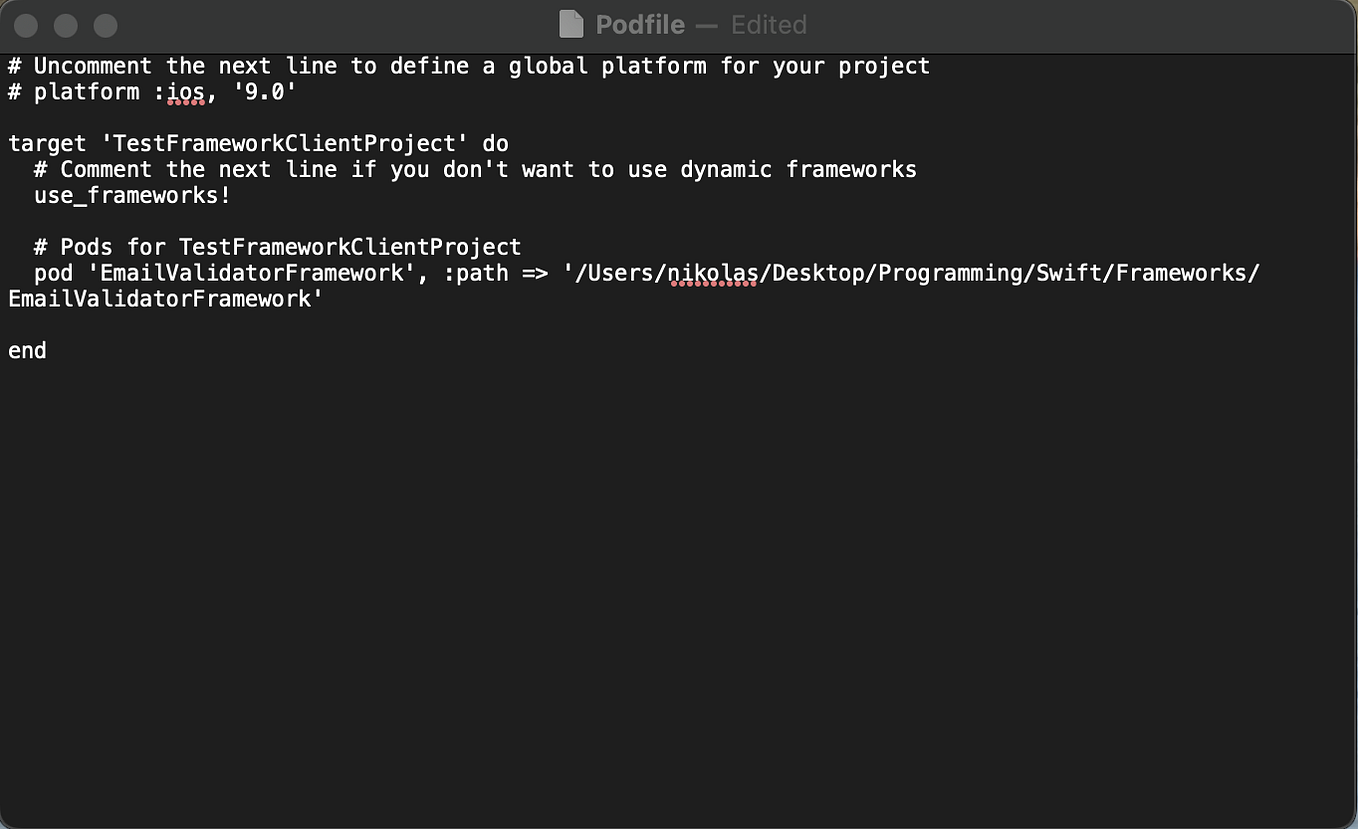The image size is (1358, 829).
Task: Click the 'do' keyword after the target name
Action: point(495,143)
